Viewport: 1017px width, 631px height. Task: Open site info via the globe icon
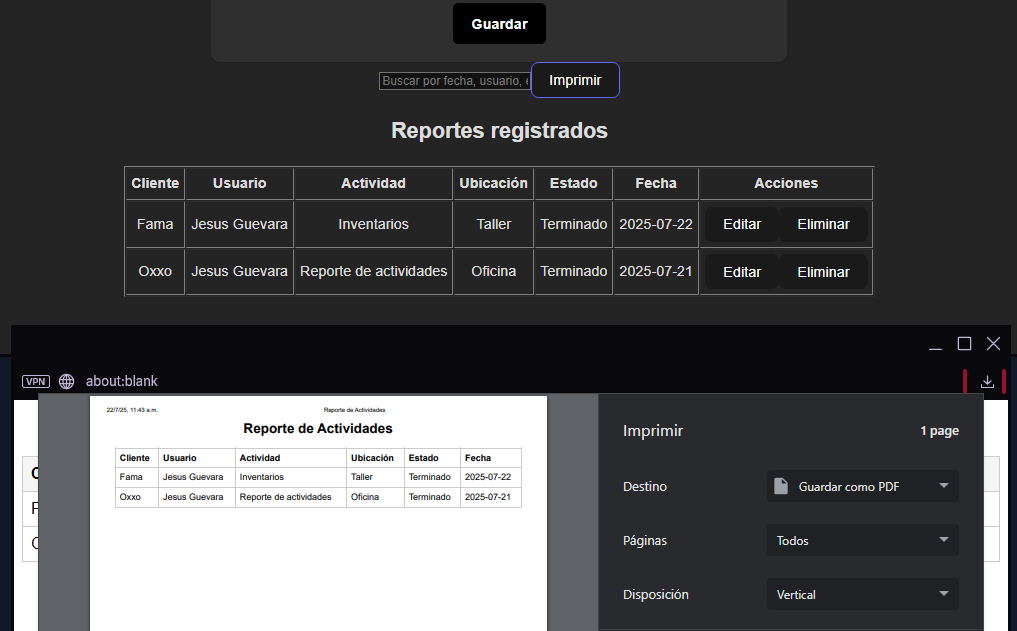point(65,381)
